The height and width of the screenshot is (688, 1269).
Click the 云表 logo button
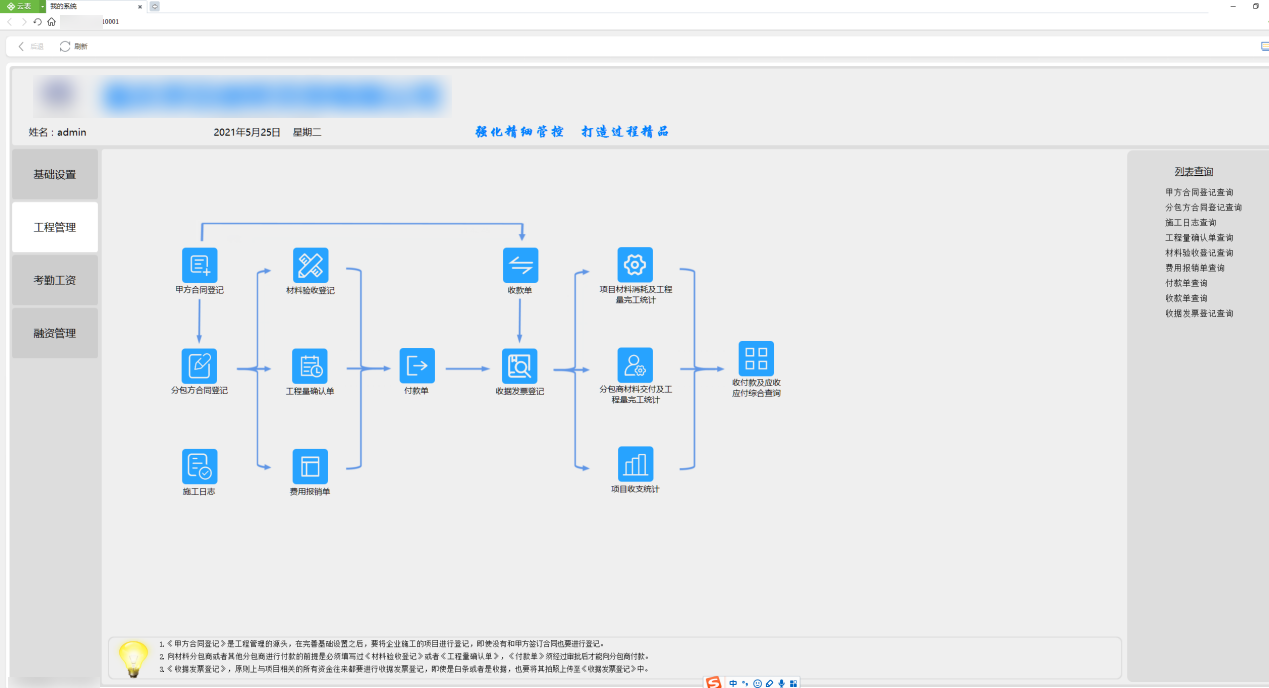19,6
